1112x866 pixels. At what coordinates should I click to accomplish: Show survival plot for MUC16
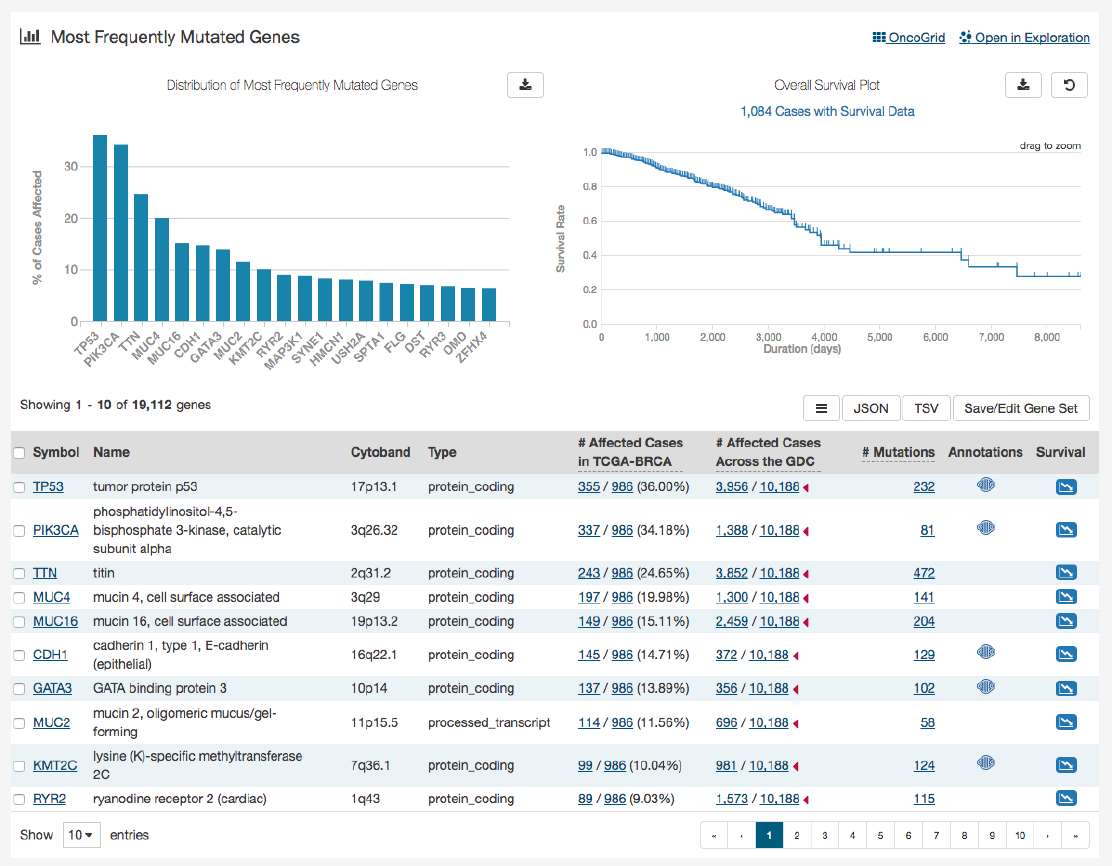click(x=1066, y=621)
